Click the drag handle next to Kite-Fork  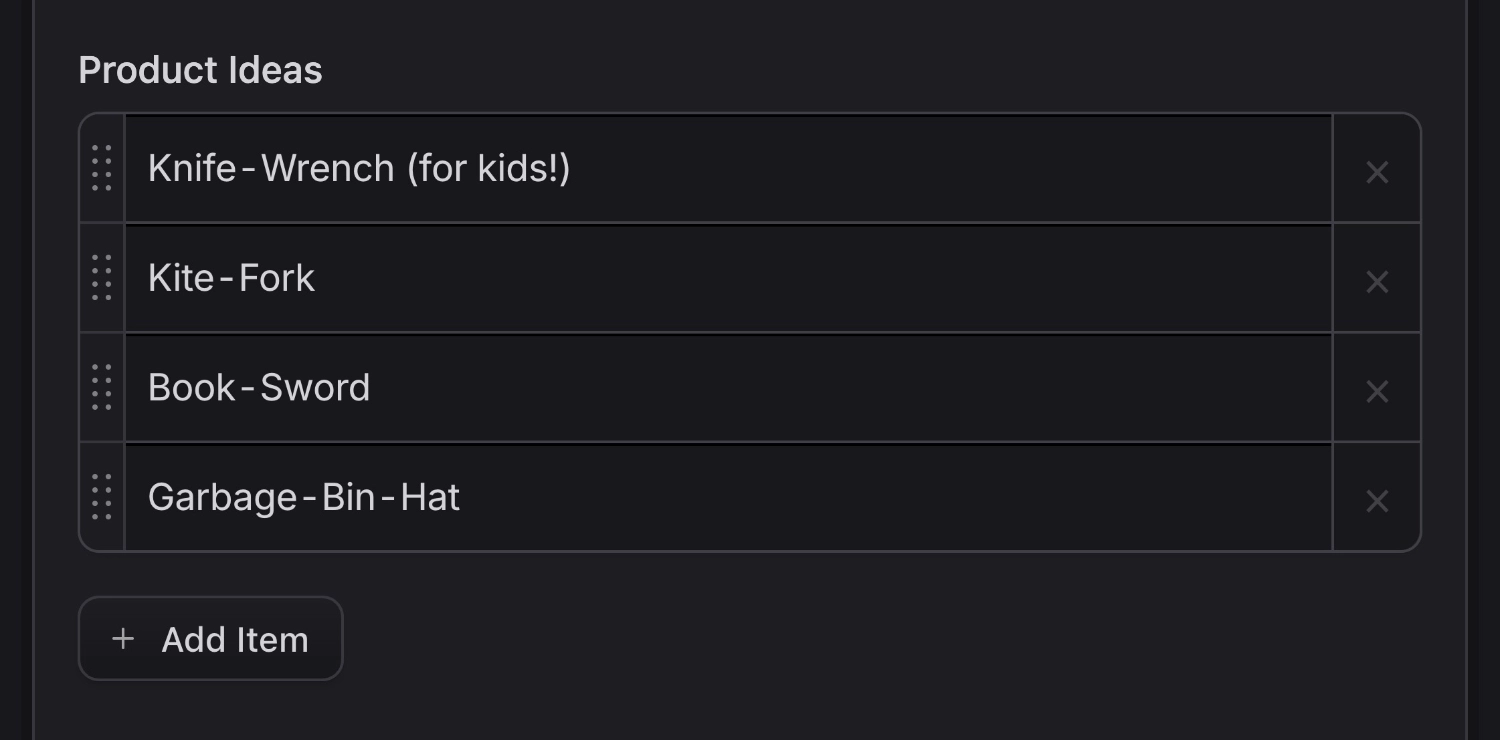pyautogui.click(x=100, y=280)
